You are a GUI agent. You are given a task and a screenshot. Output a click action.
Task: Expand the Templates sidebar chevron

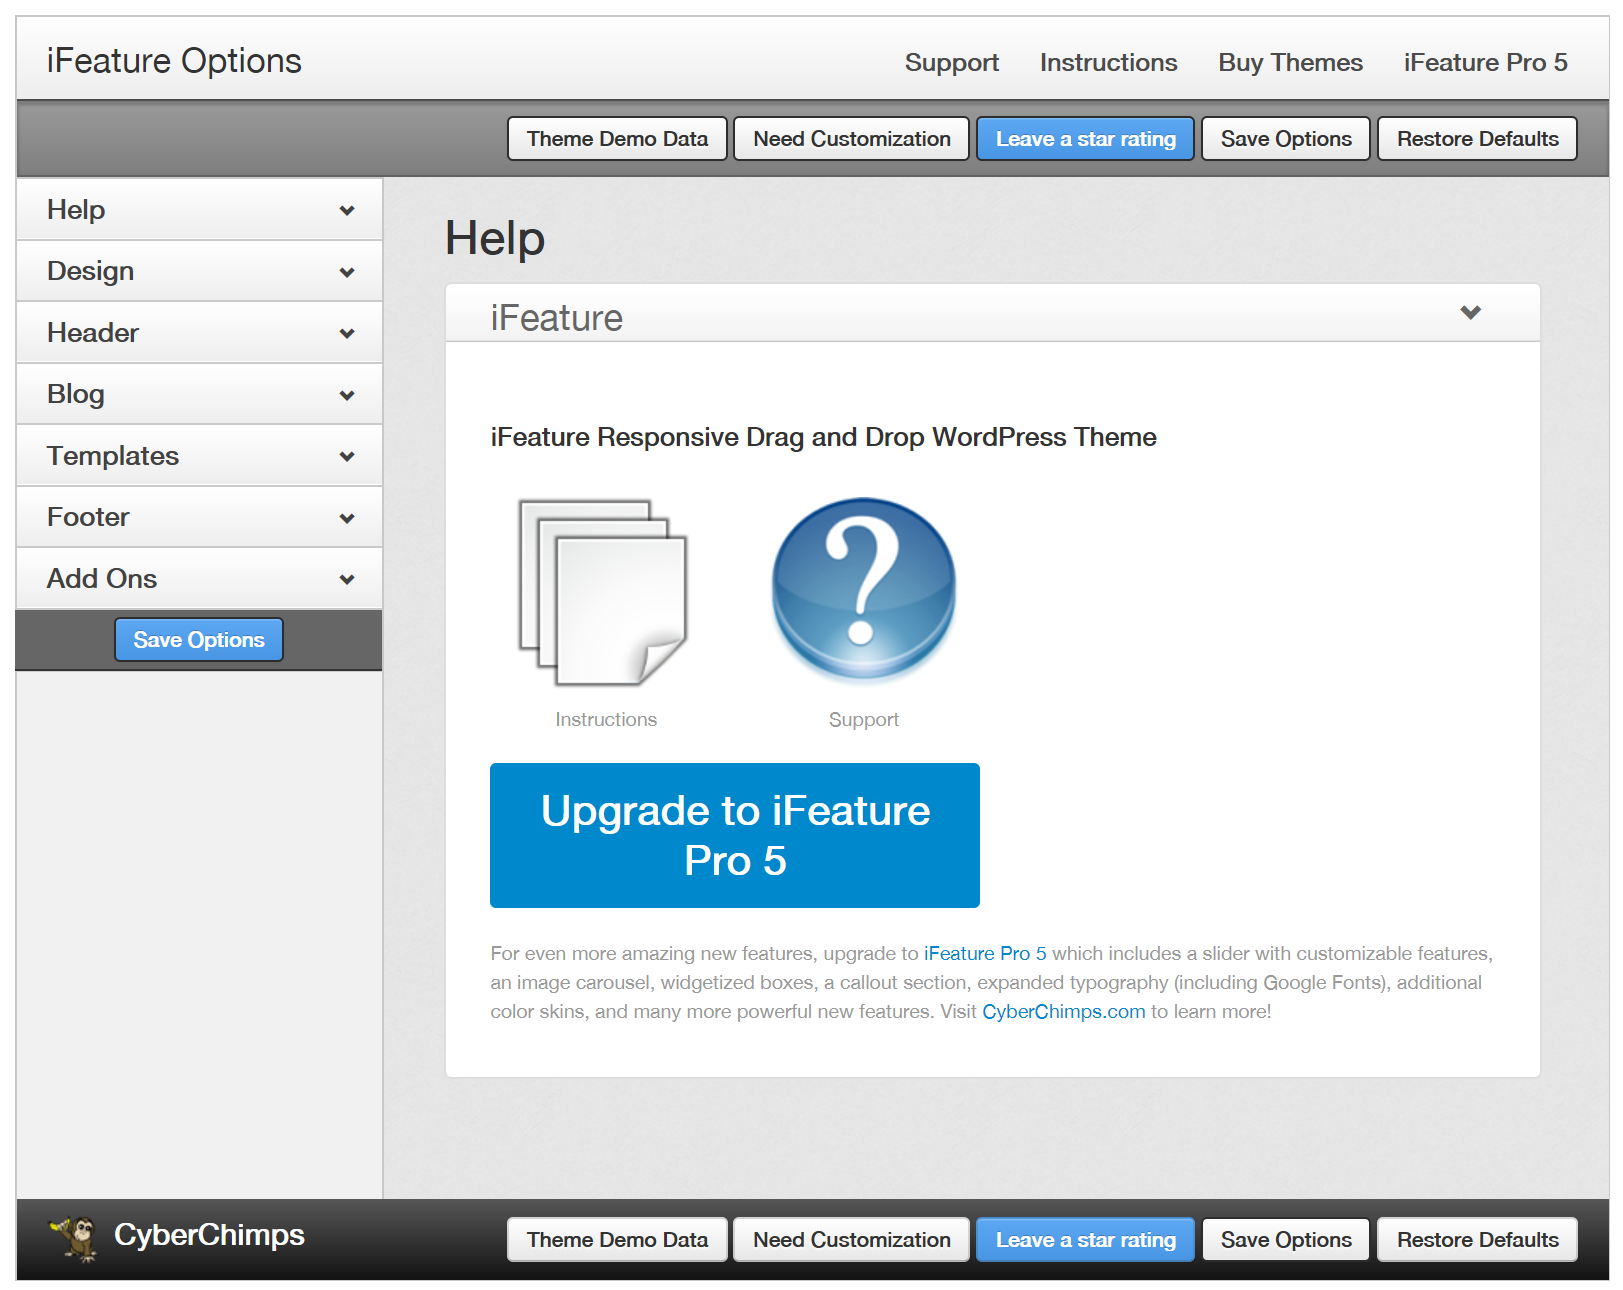pyautogui.click(x=347, y=456)
